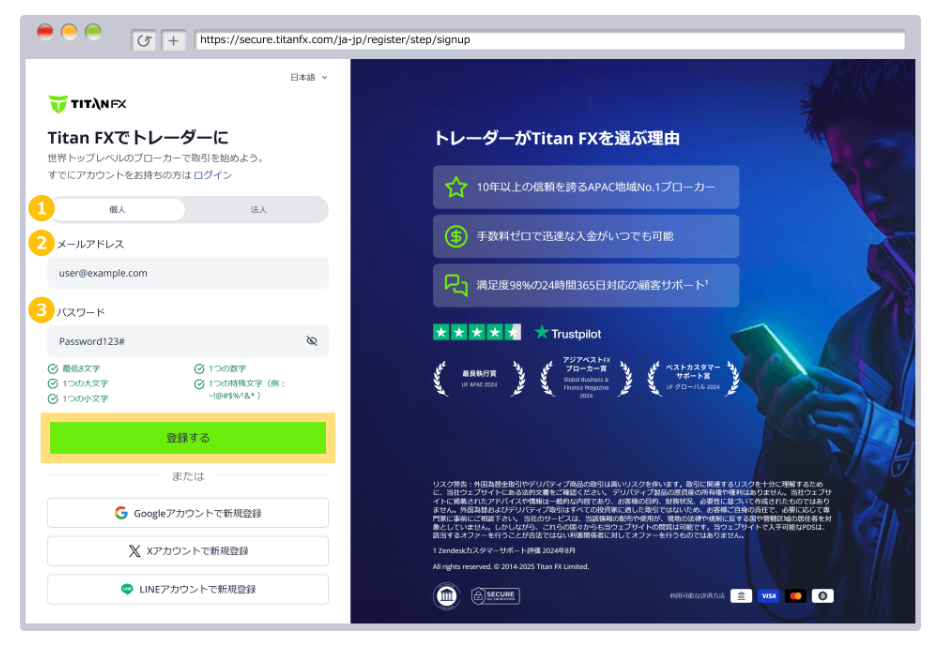The width and height of the screenshot is (946, 656).
Task: Click the Trustpilot logo
Action: (568, 333)
